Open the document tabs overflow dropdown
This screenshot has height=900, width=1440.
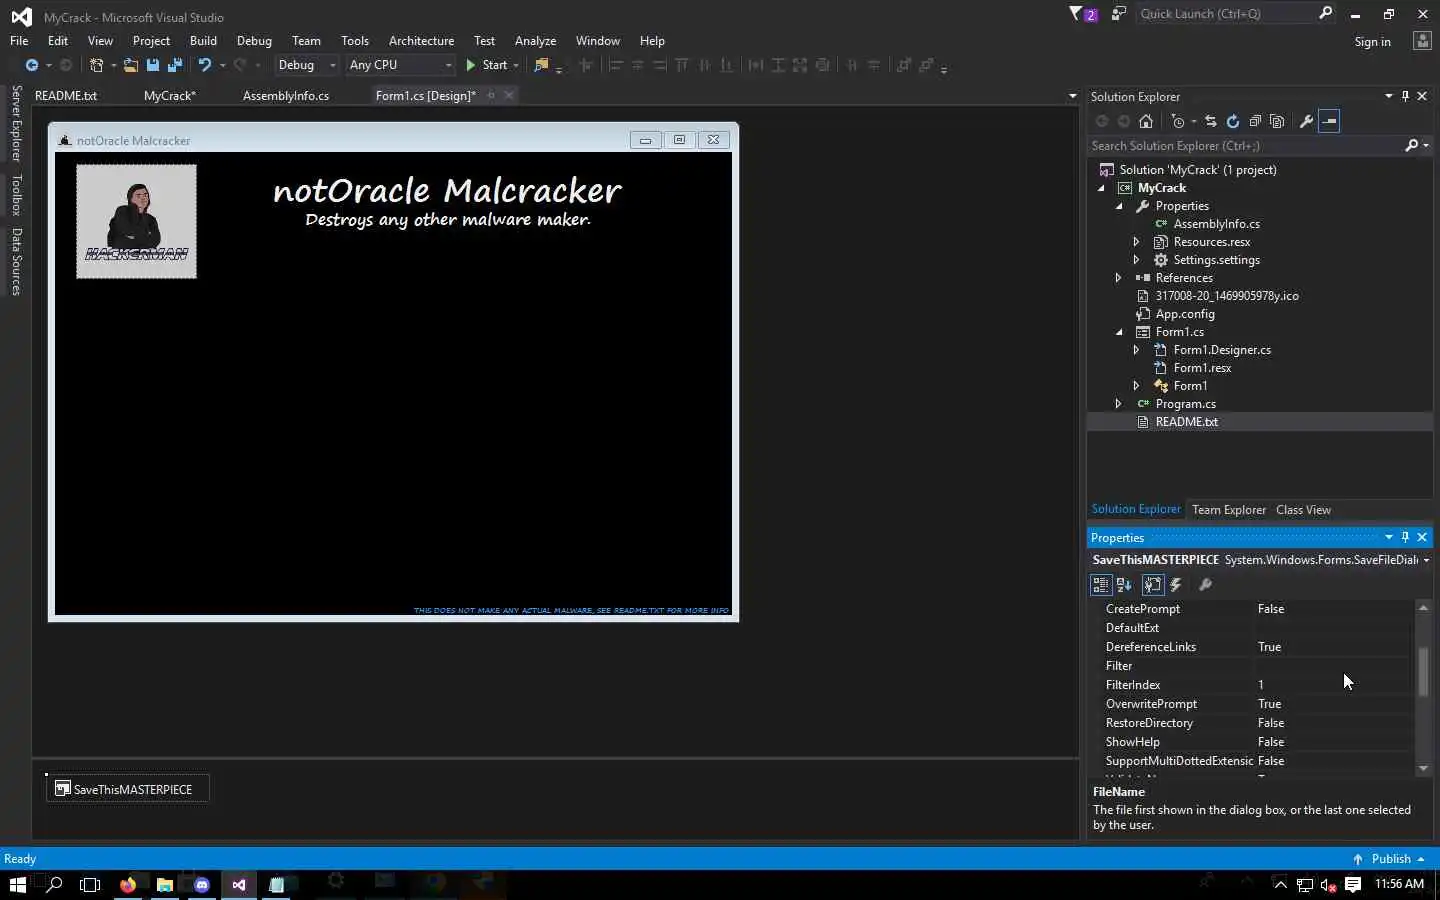click(x=1072, y=96)
